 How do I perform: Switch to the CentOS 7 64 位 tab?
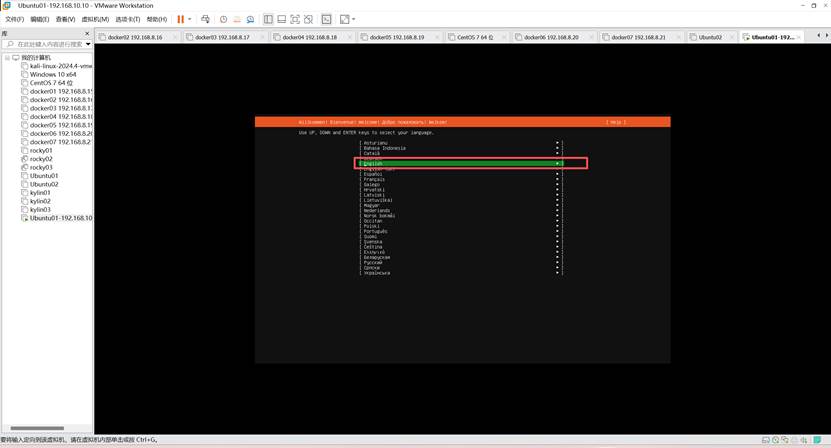475,37
